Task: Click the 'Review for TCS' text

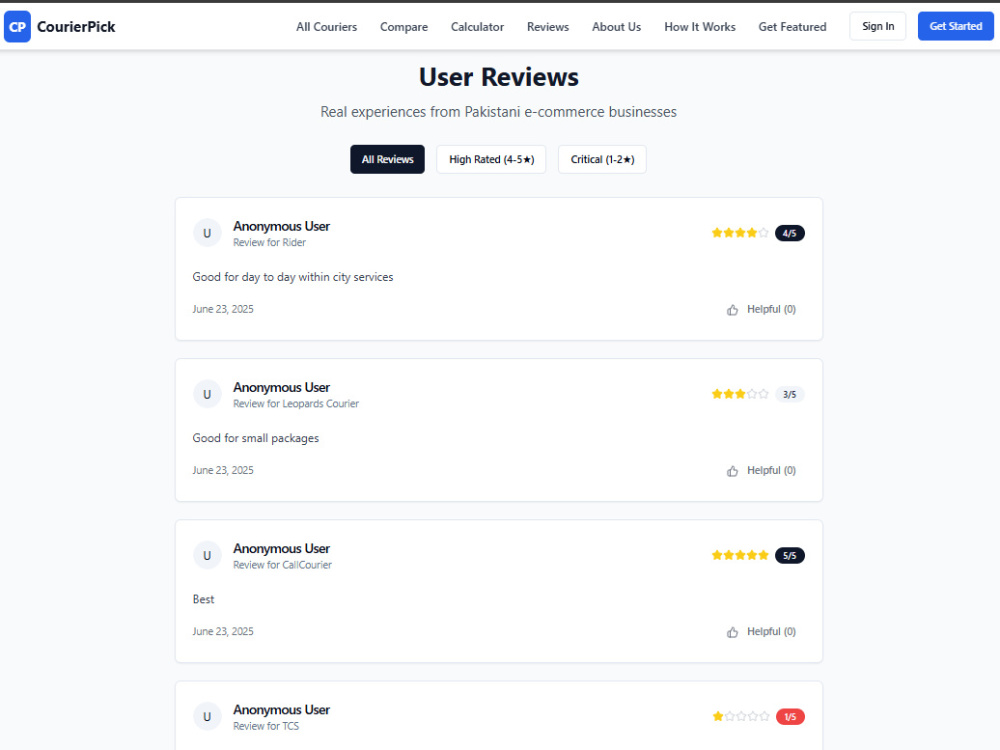Action: 266,726
